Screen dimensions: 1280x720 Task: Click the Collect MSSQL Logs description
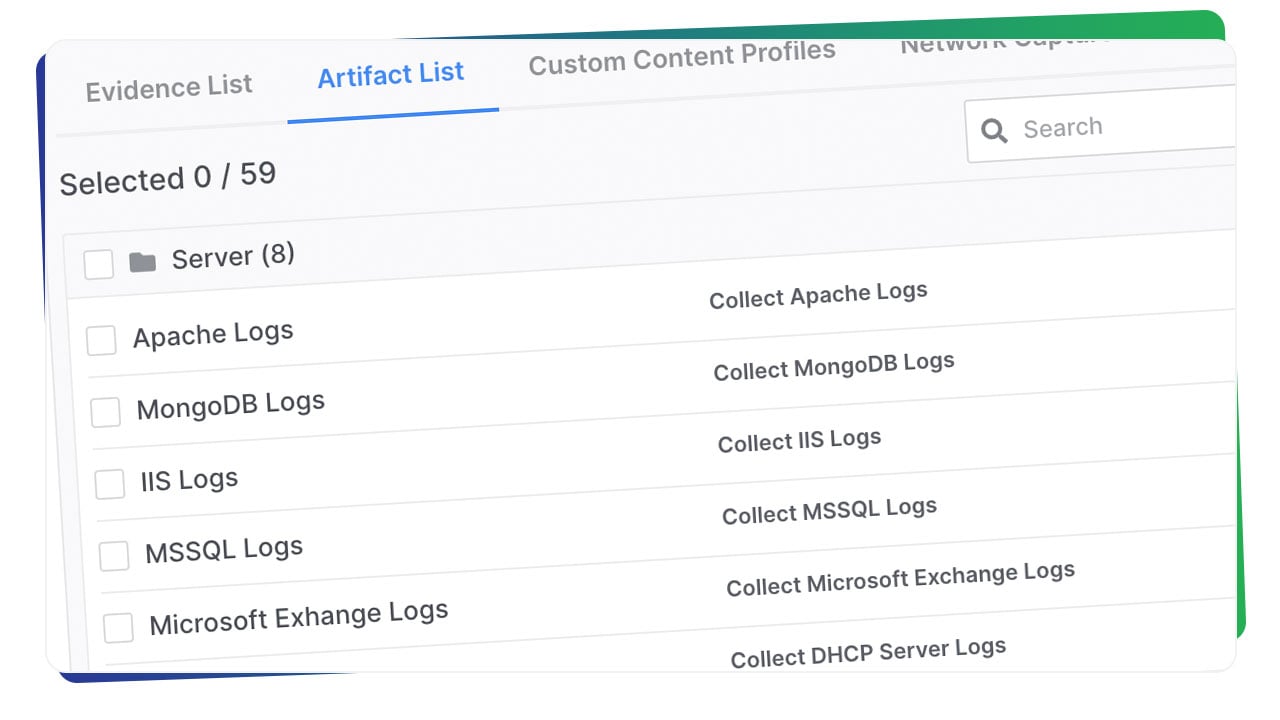829,511
